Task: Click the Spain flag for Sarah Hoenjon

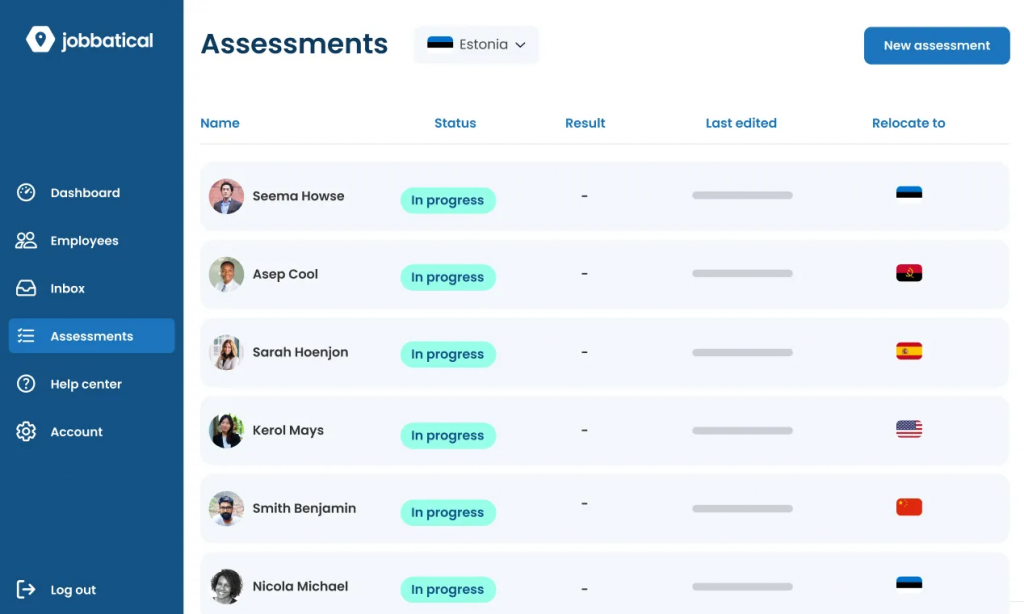Action: click(909, 351)
